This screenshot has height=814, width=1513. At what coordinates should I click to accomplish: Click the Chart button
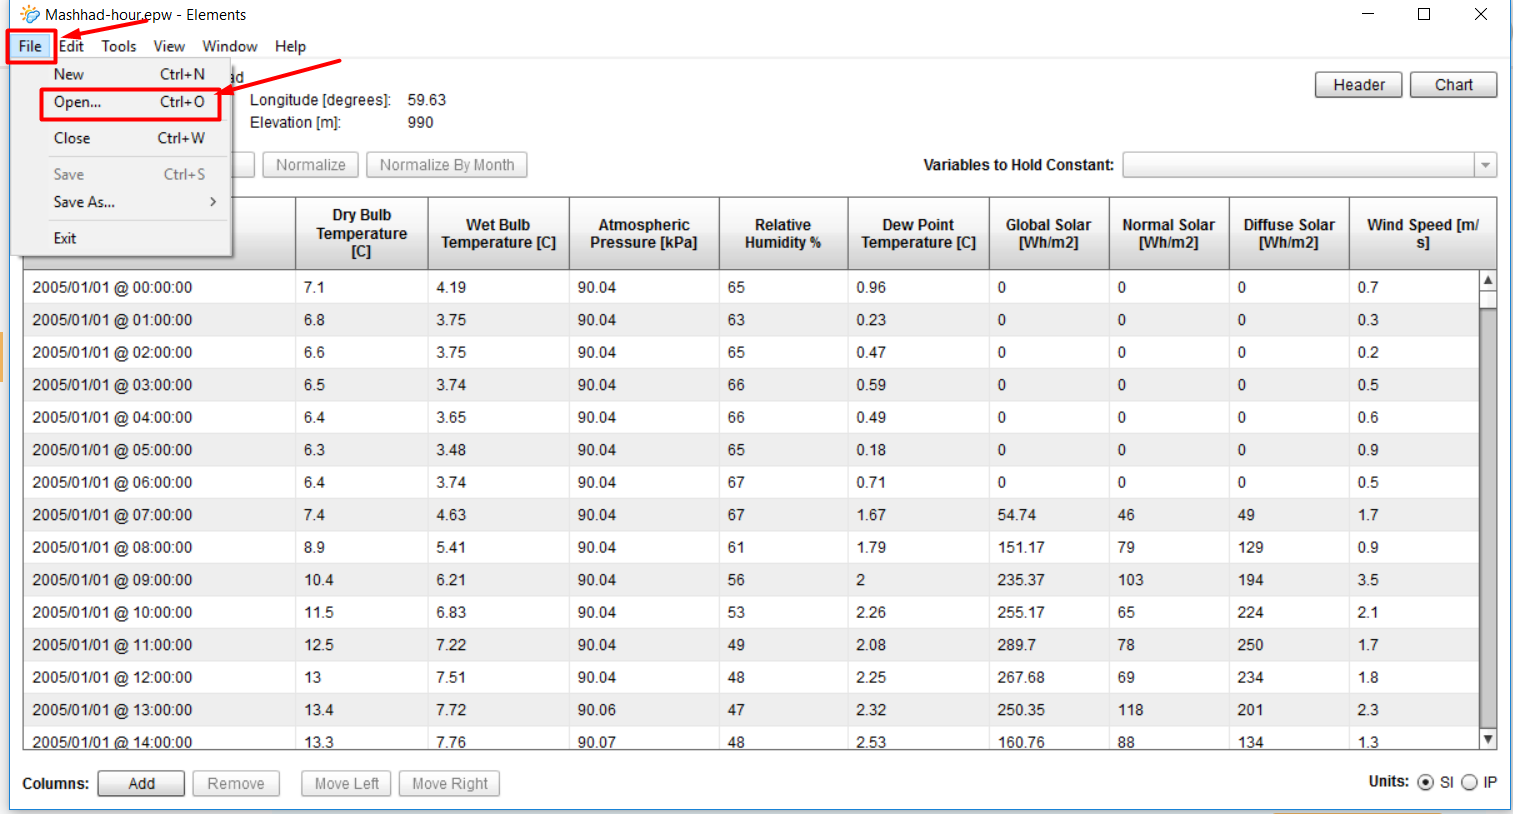(1453, 85)
